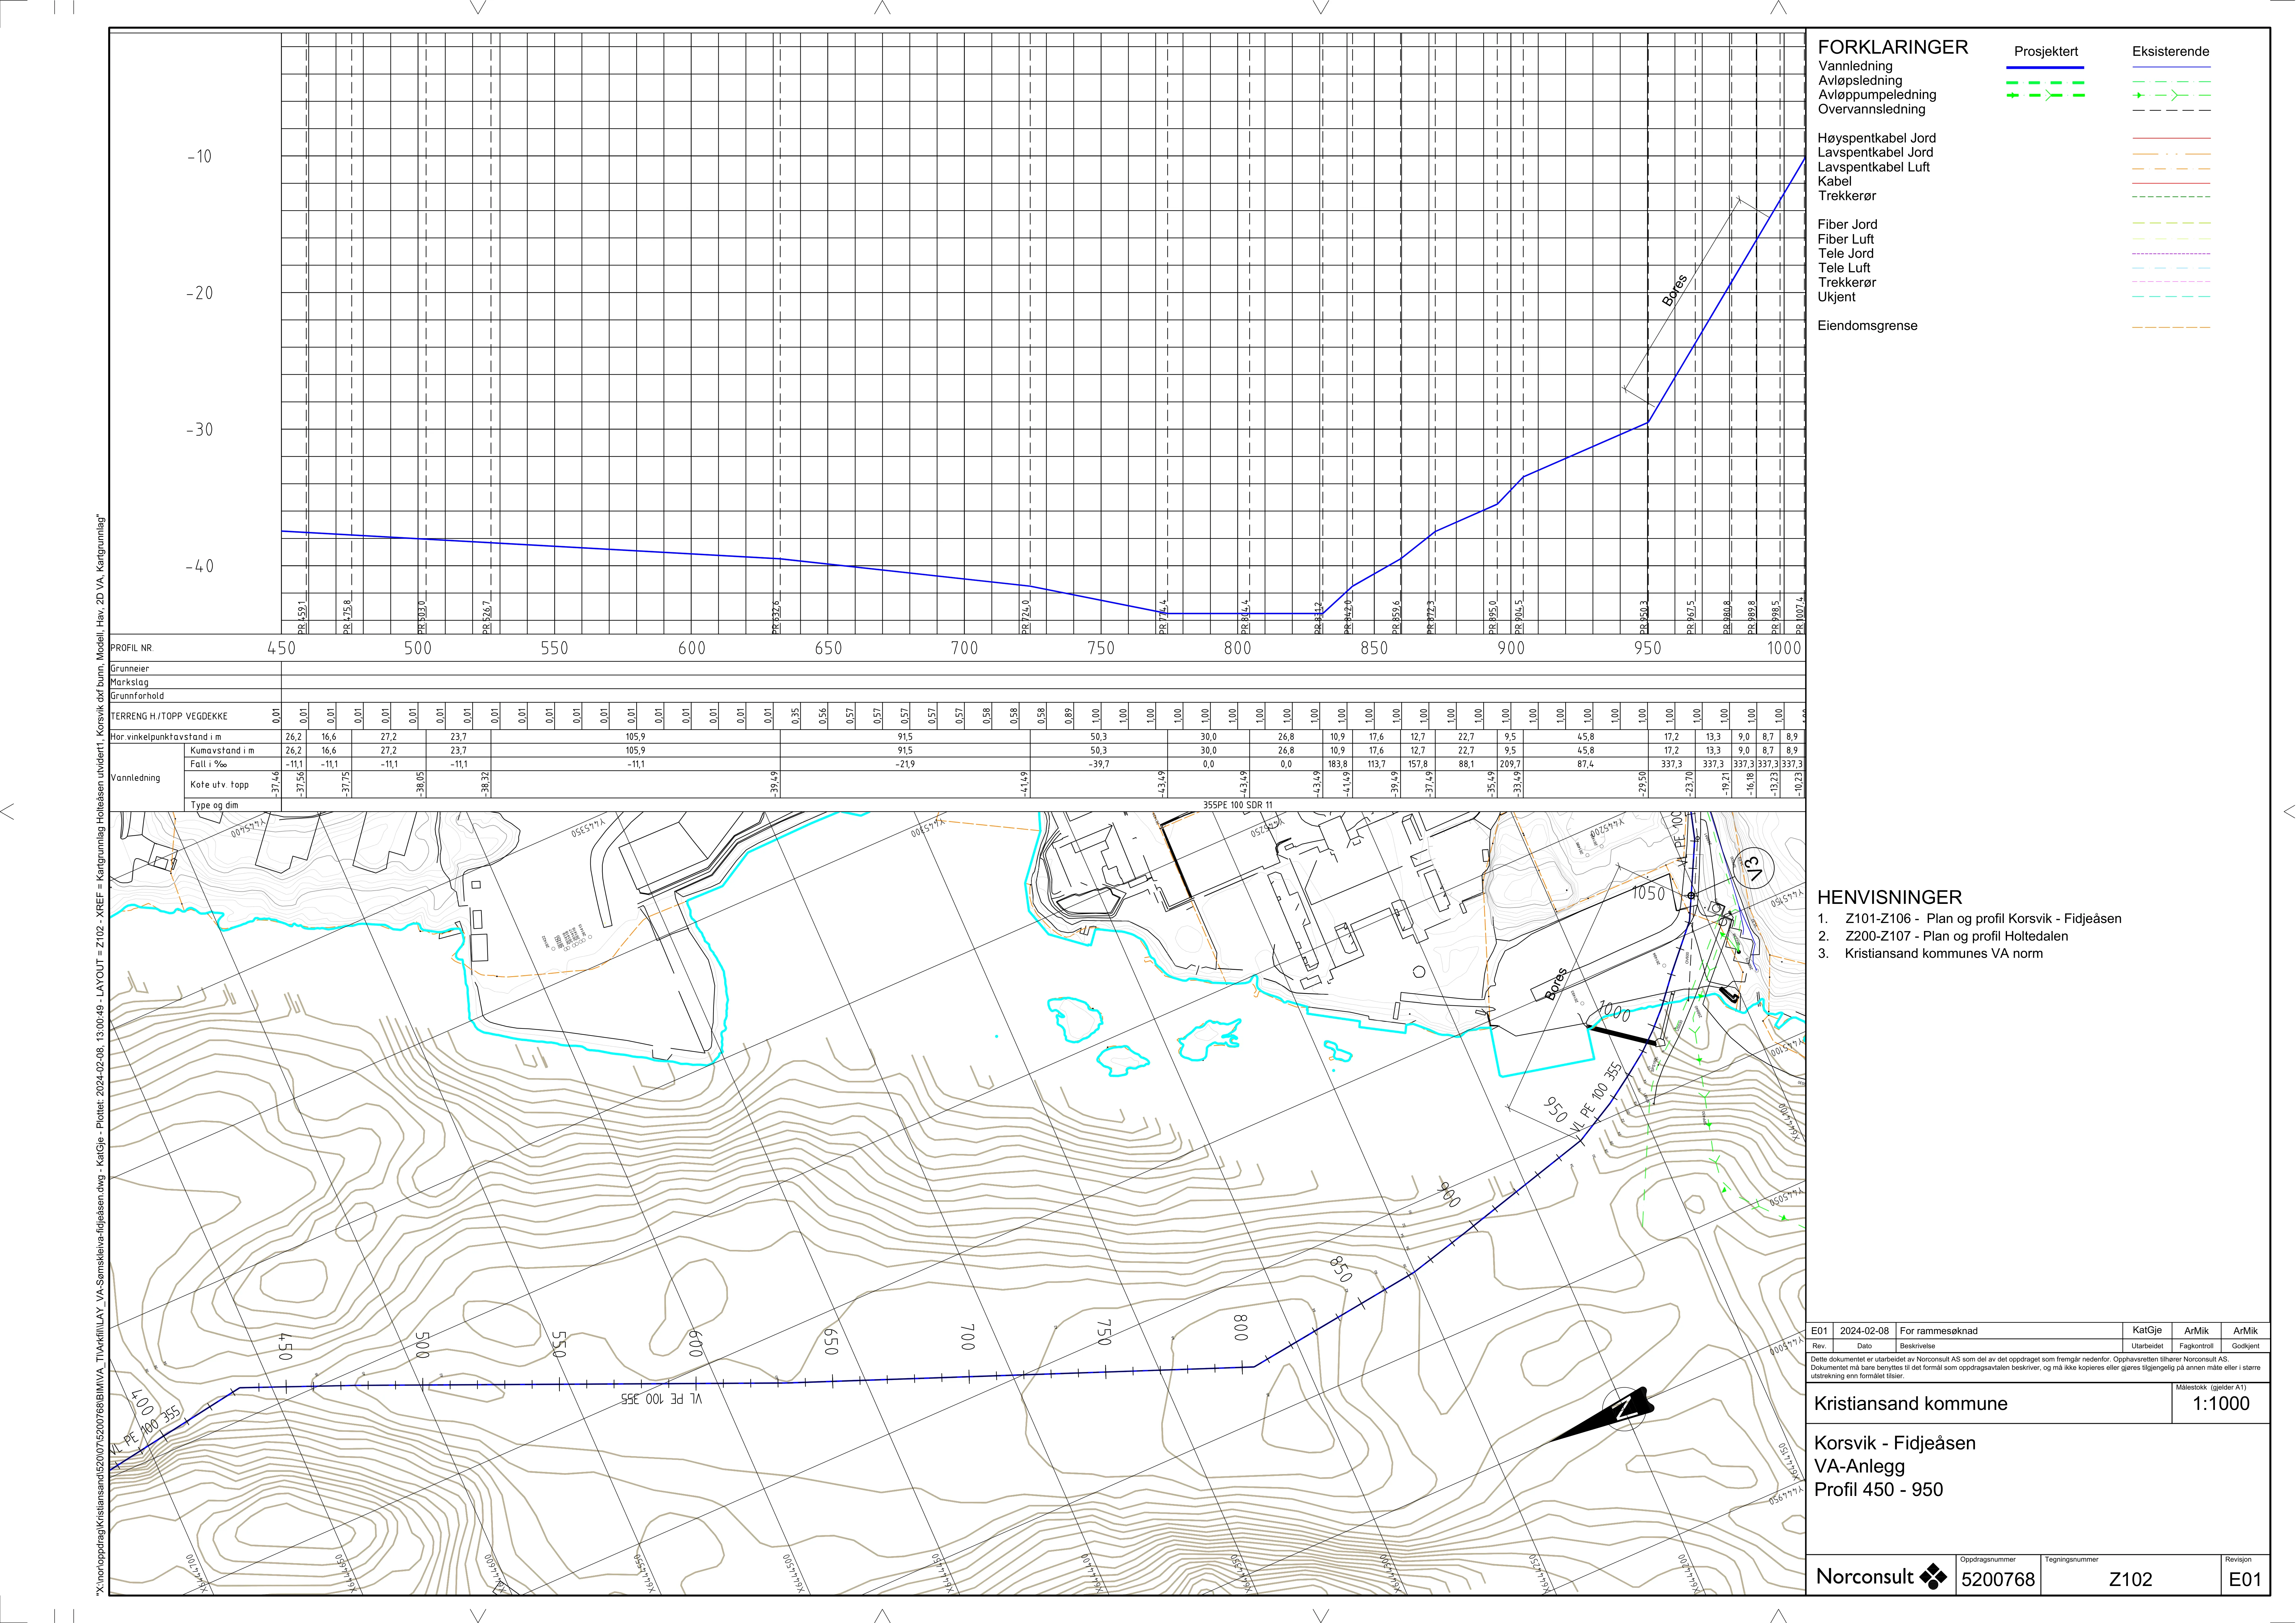Select the Kristiansand kommunes VA norm reference
2296x1623 pixels.
pos(1944,954)
